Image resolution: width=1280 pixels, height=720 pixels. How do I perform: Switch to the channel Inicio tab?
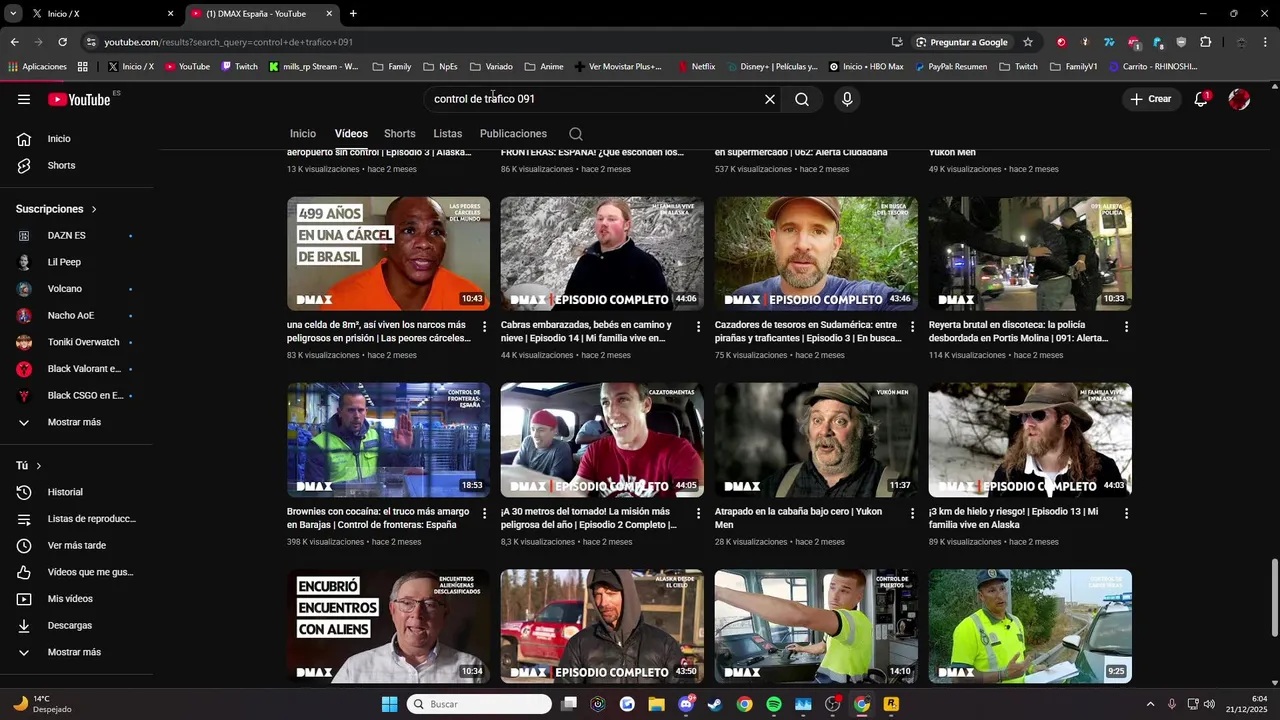tap(303, 134)
